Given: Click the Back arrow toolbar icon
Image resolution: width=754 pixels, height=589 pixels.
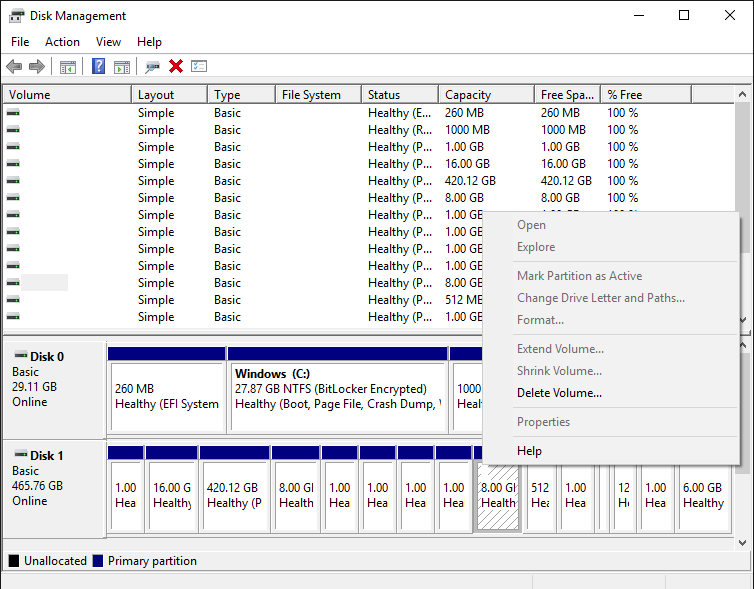Looking at the screenshot, I should pyautogui.click(x=14, y=66).
